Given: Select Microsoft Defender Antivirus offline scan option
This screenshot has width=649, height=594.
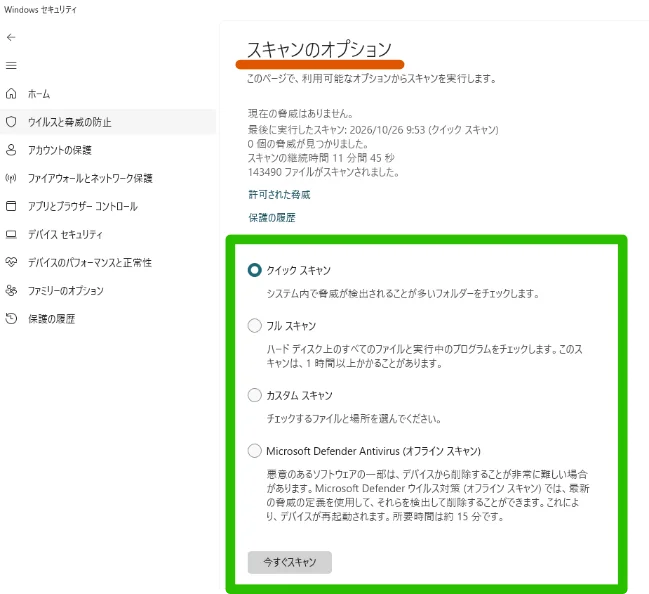Looking at the screenshot, I should tap(255, 451).
